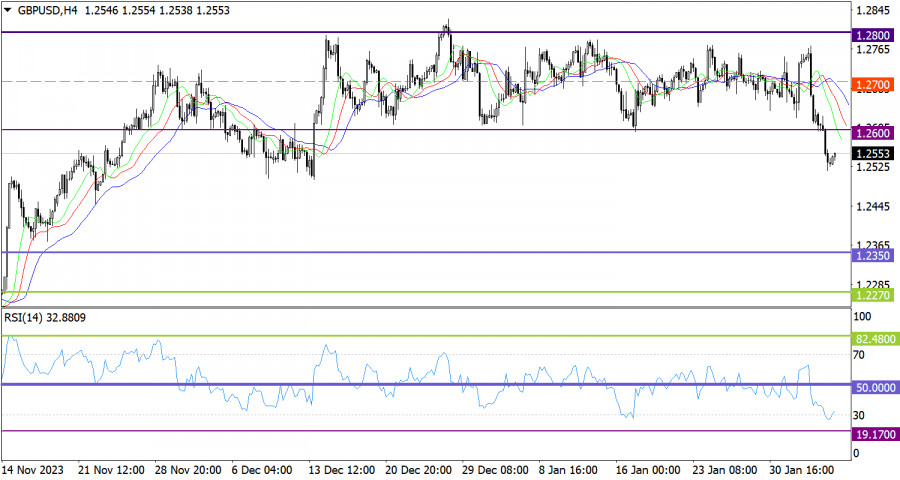Select the dashed orange 1.2700 line
Screen dimensions: 900x480
(x=426, y=82)
